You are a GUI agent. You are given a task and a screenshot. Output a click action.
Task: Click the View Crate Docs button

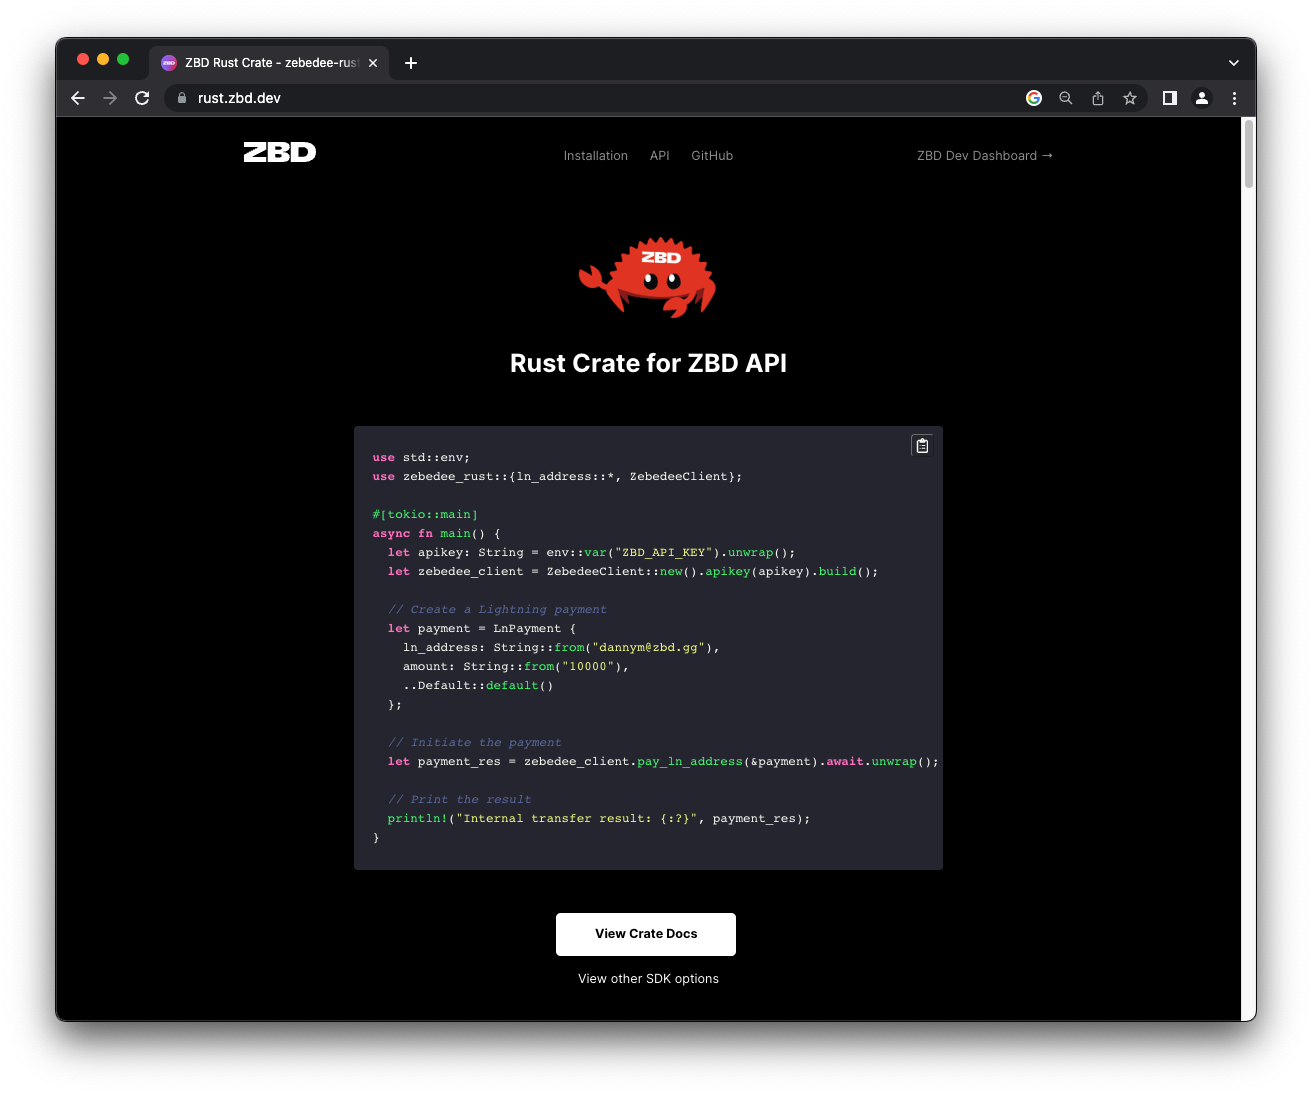click(x=646, y=934)
